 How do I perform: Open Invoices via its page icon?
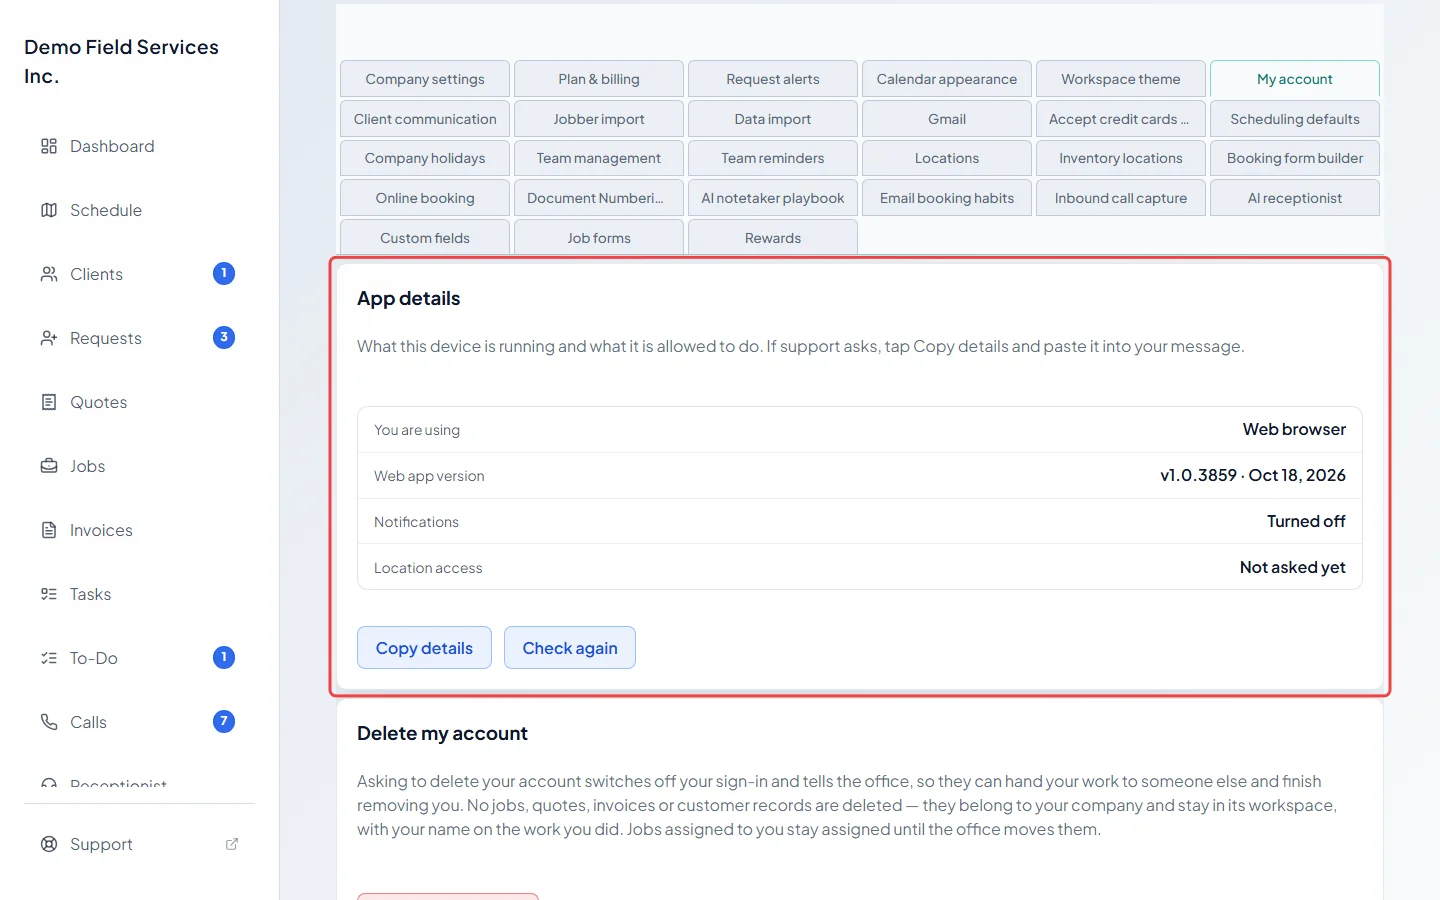coord(49,530)
